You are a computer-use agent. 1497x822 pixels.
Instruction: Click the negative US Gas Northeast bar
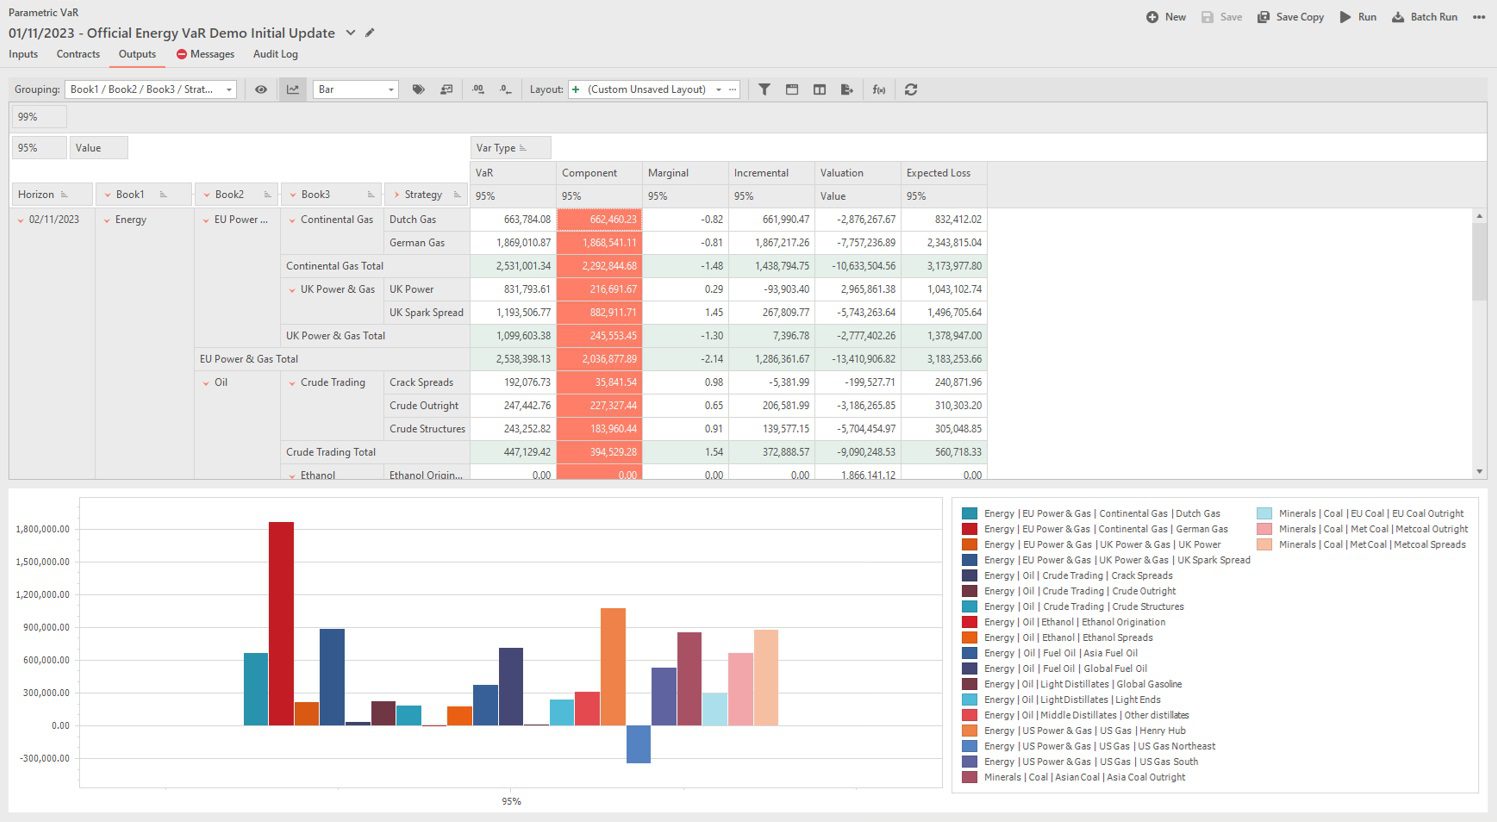pyautogui.click(x=638, y=744)
